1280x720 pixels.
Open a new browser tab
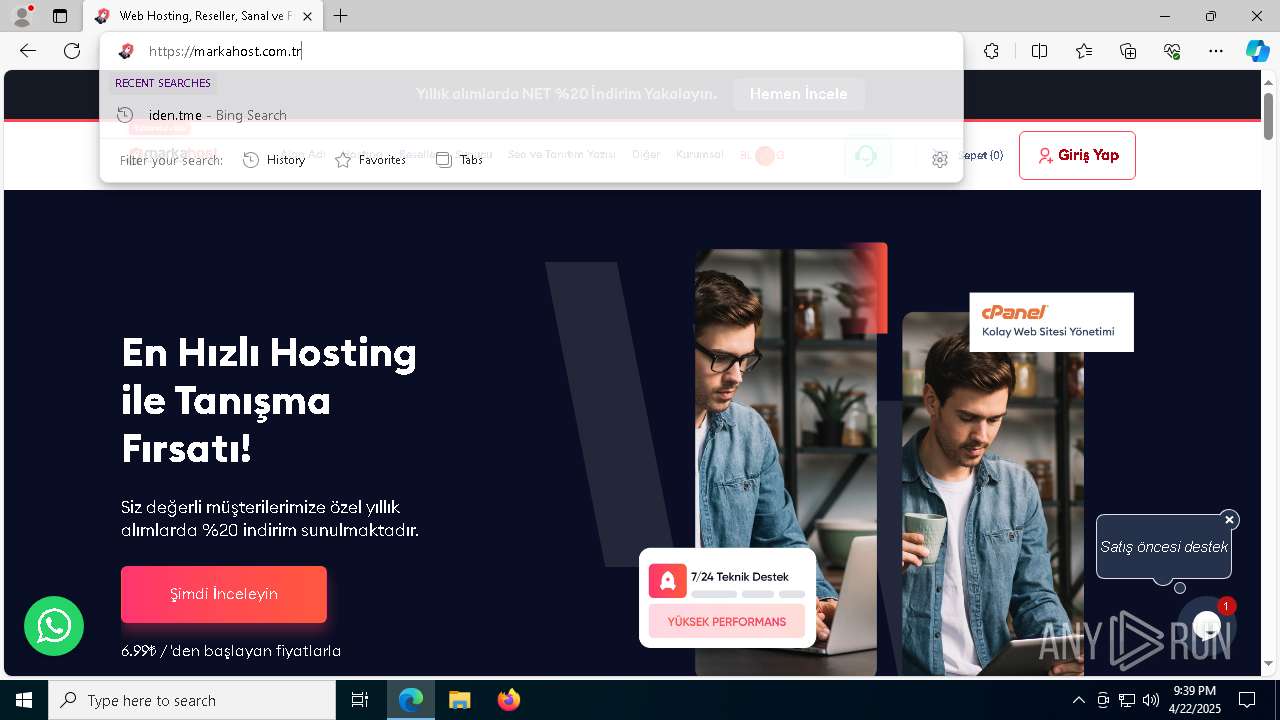pyautogui.click(x=341, y=16)
